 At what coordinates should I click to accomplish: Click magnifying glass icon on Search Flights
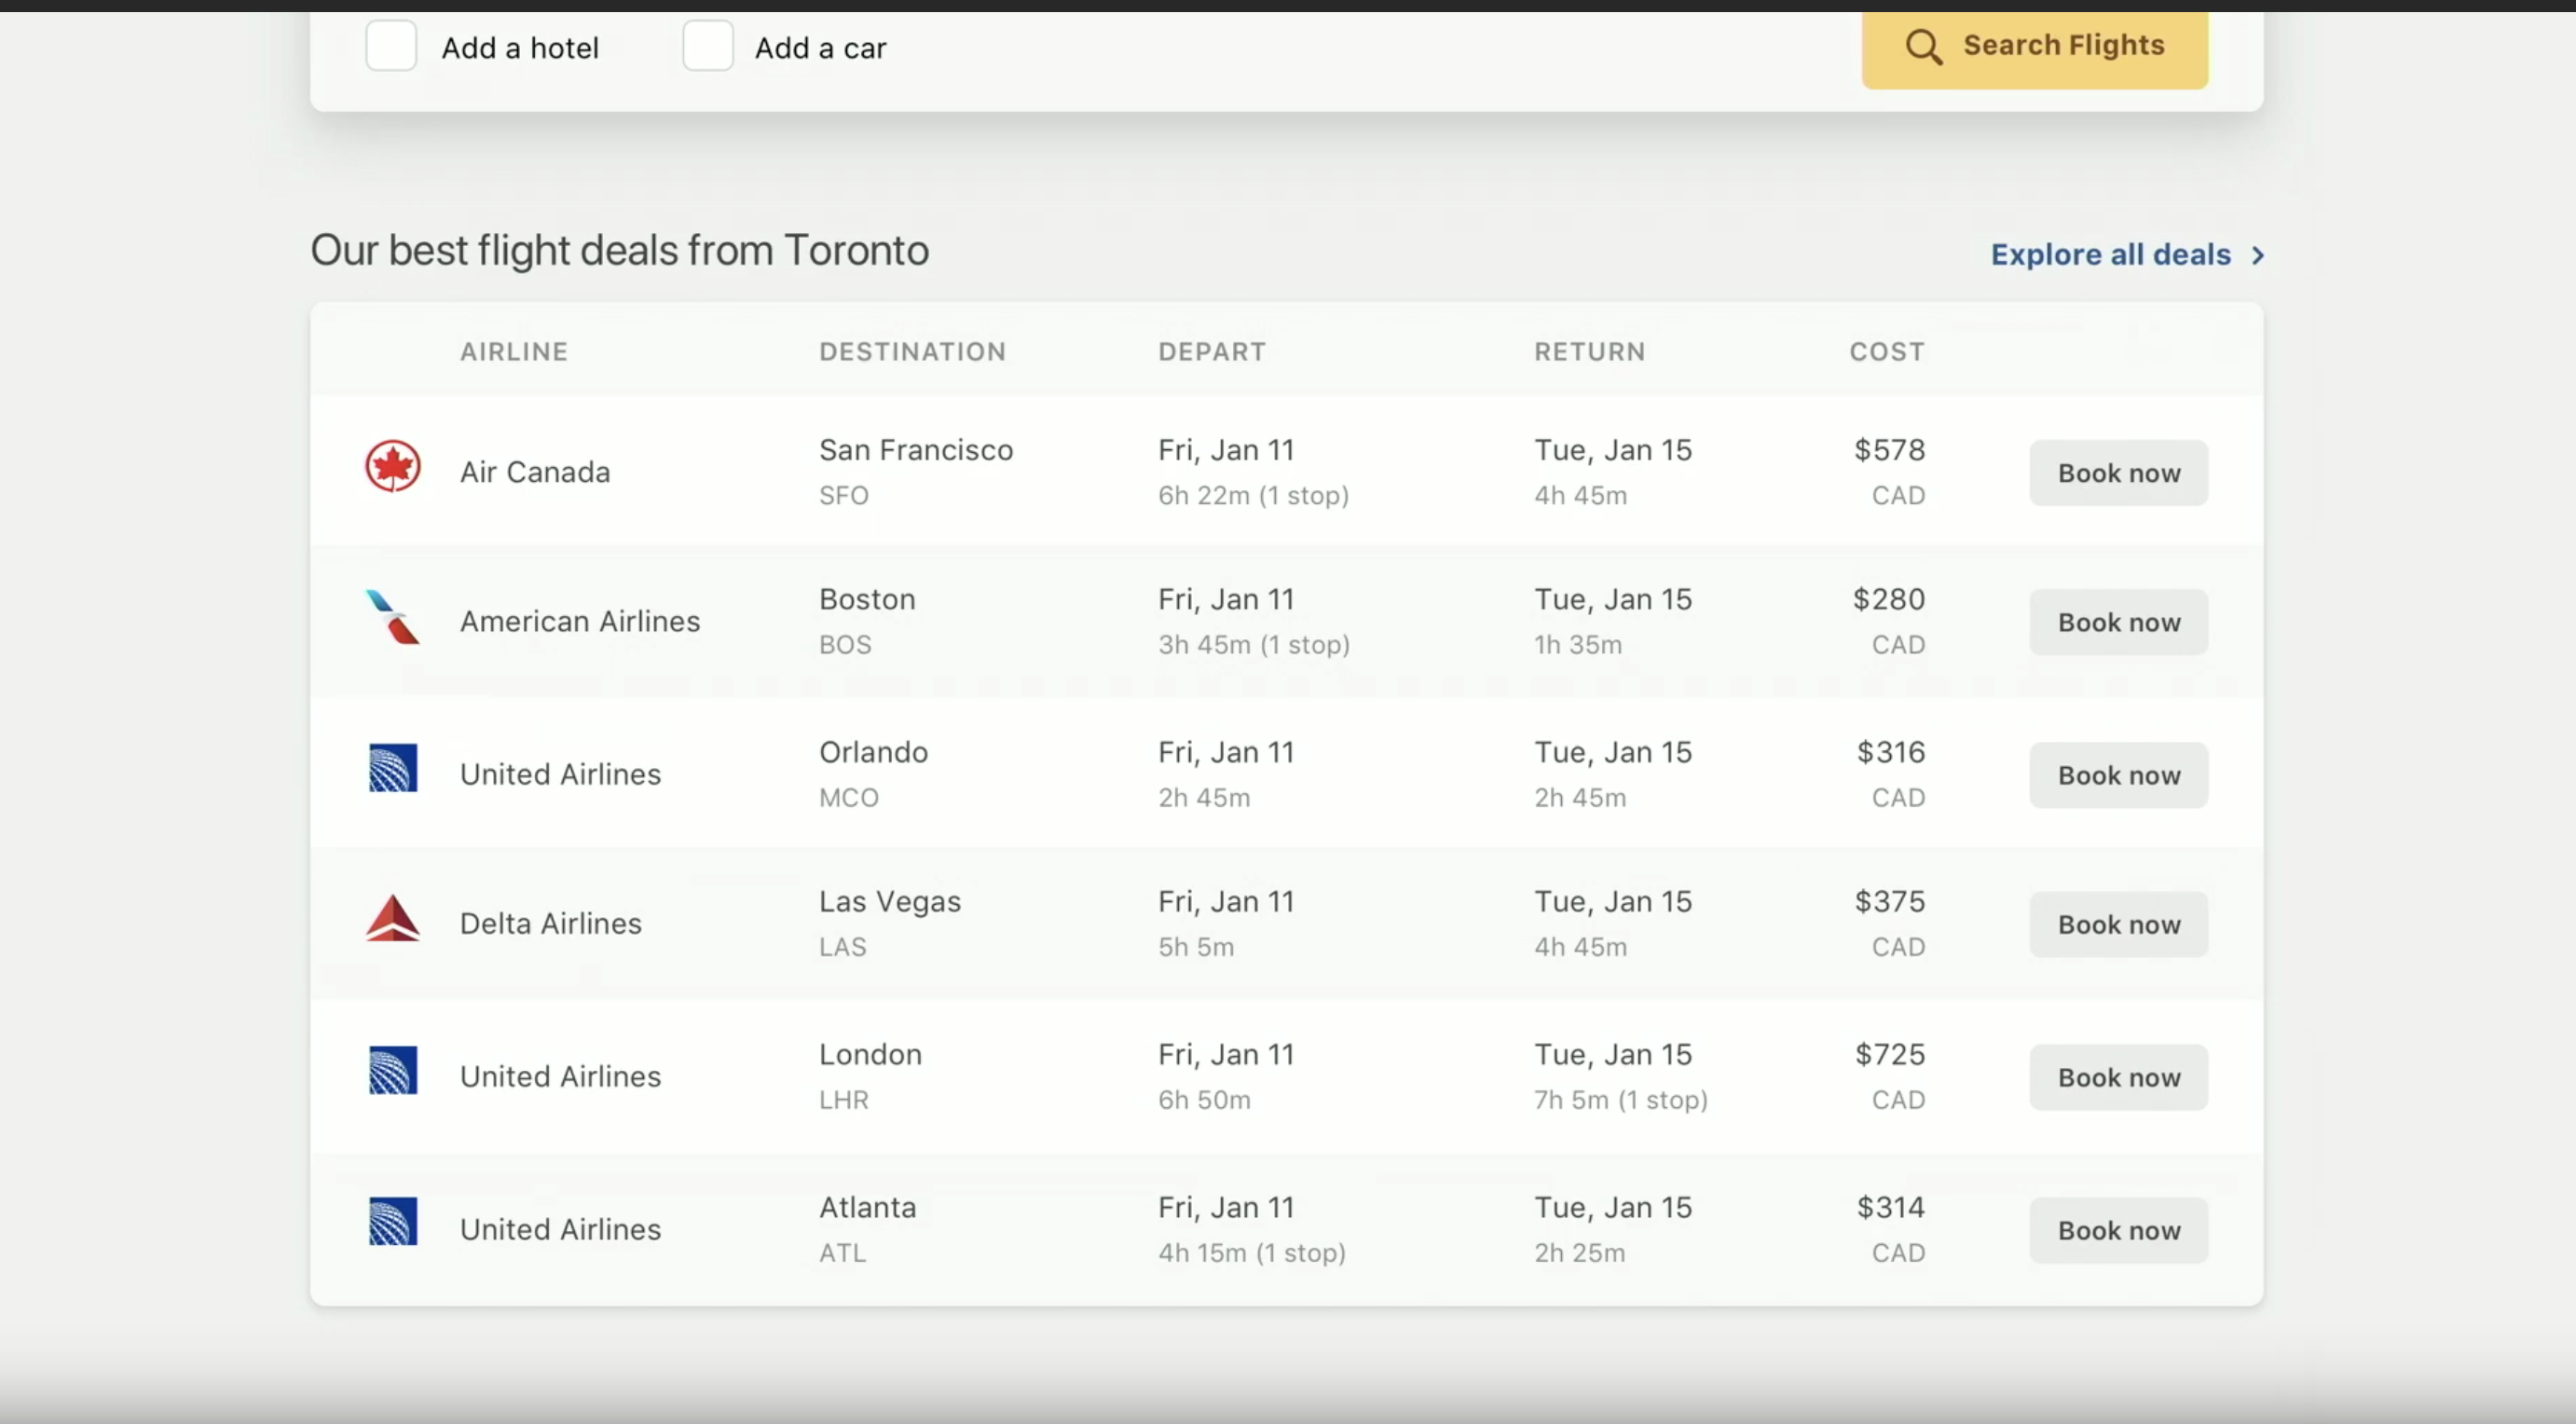[x=1923, y=46]
